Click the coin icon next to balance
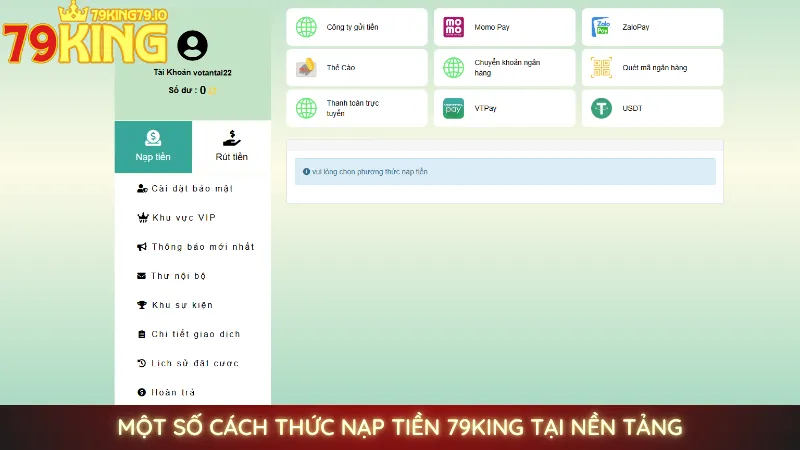The width and height of the screenshot is (800, 450). (x=212, y=91)
